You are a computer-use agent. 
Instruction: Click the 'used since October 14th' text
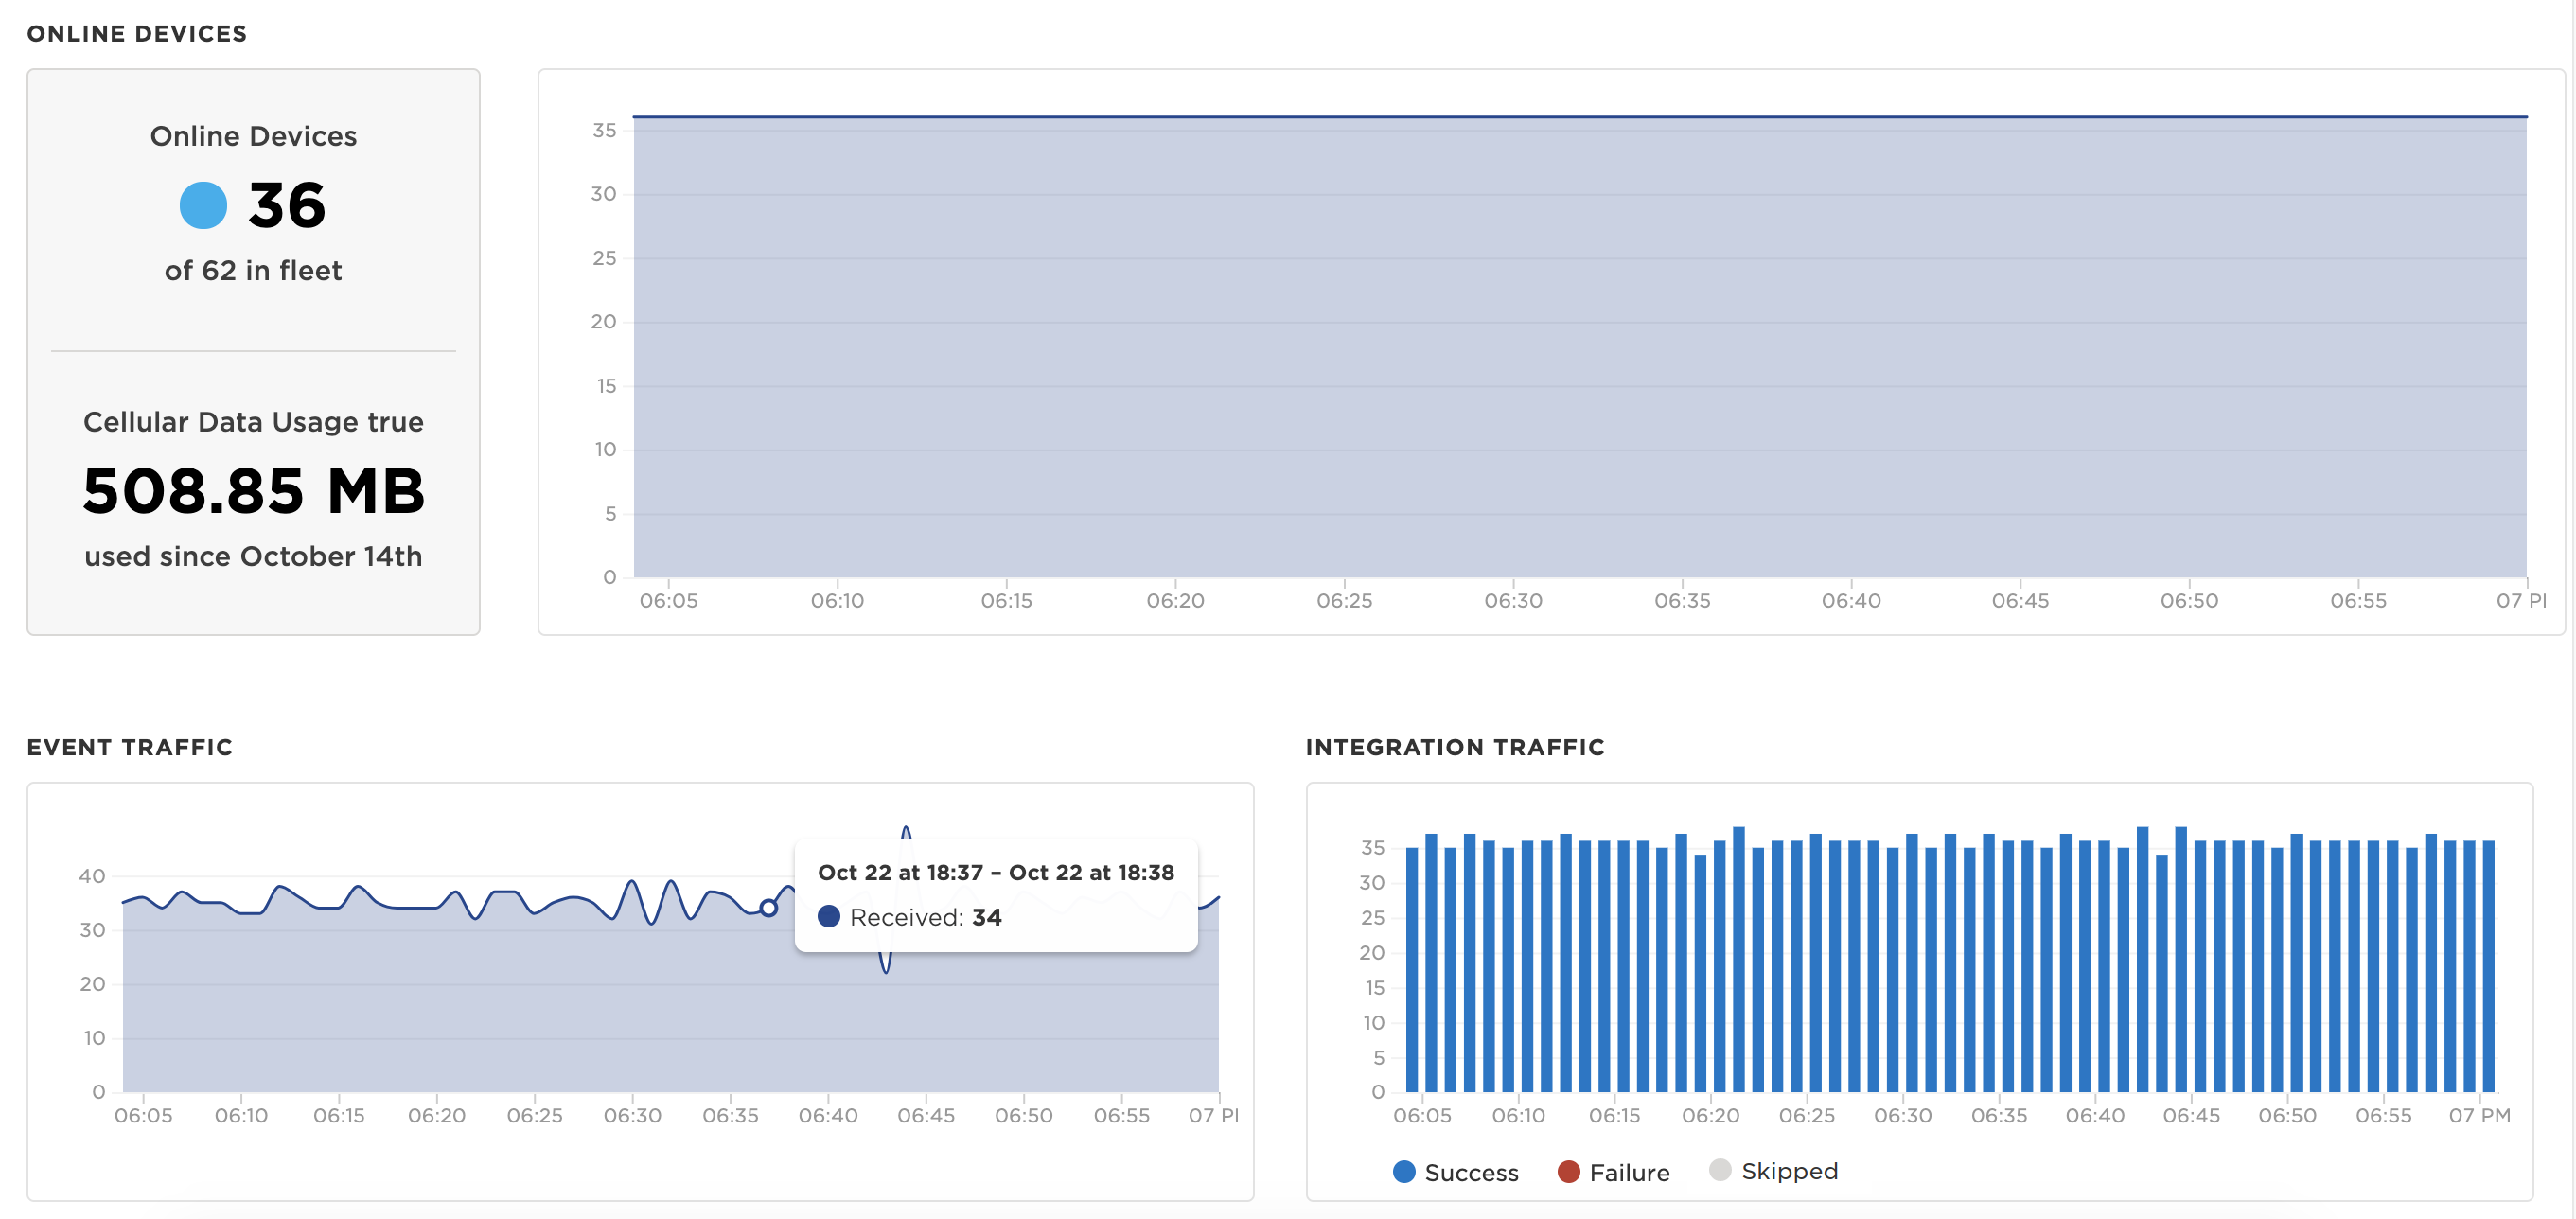253,556
